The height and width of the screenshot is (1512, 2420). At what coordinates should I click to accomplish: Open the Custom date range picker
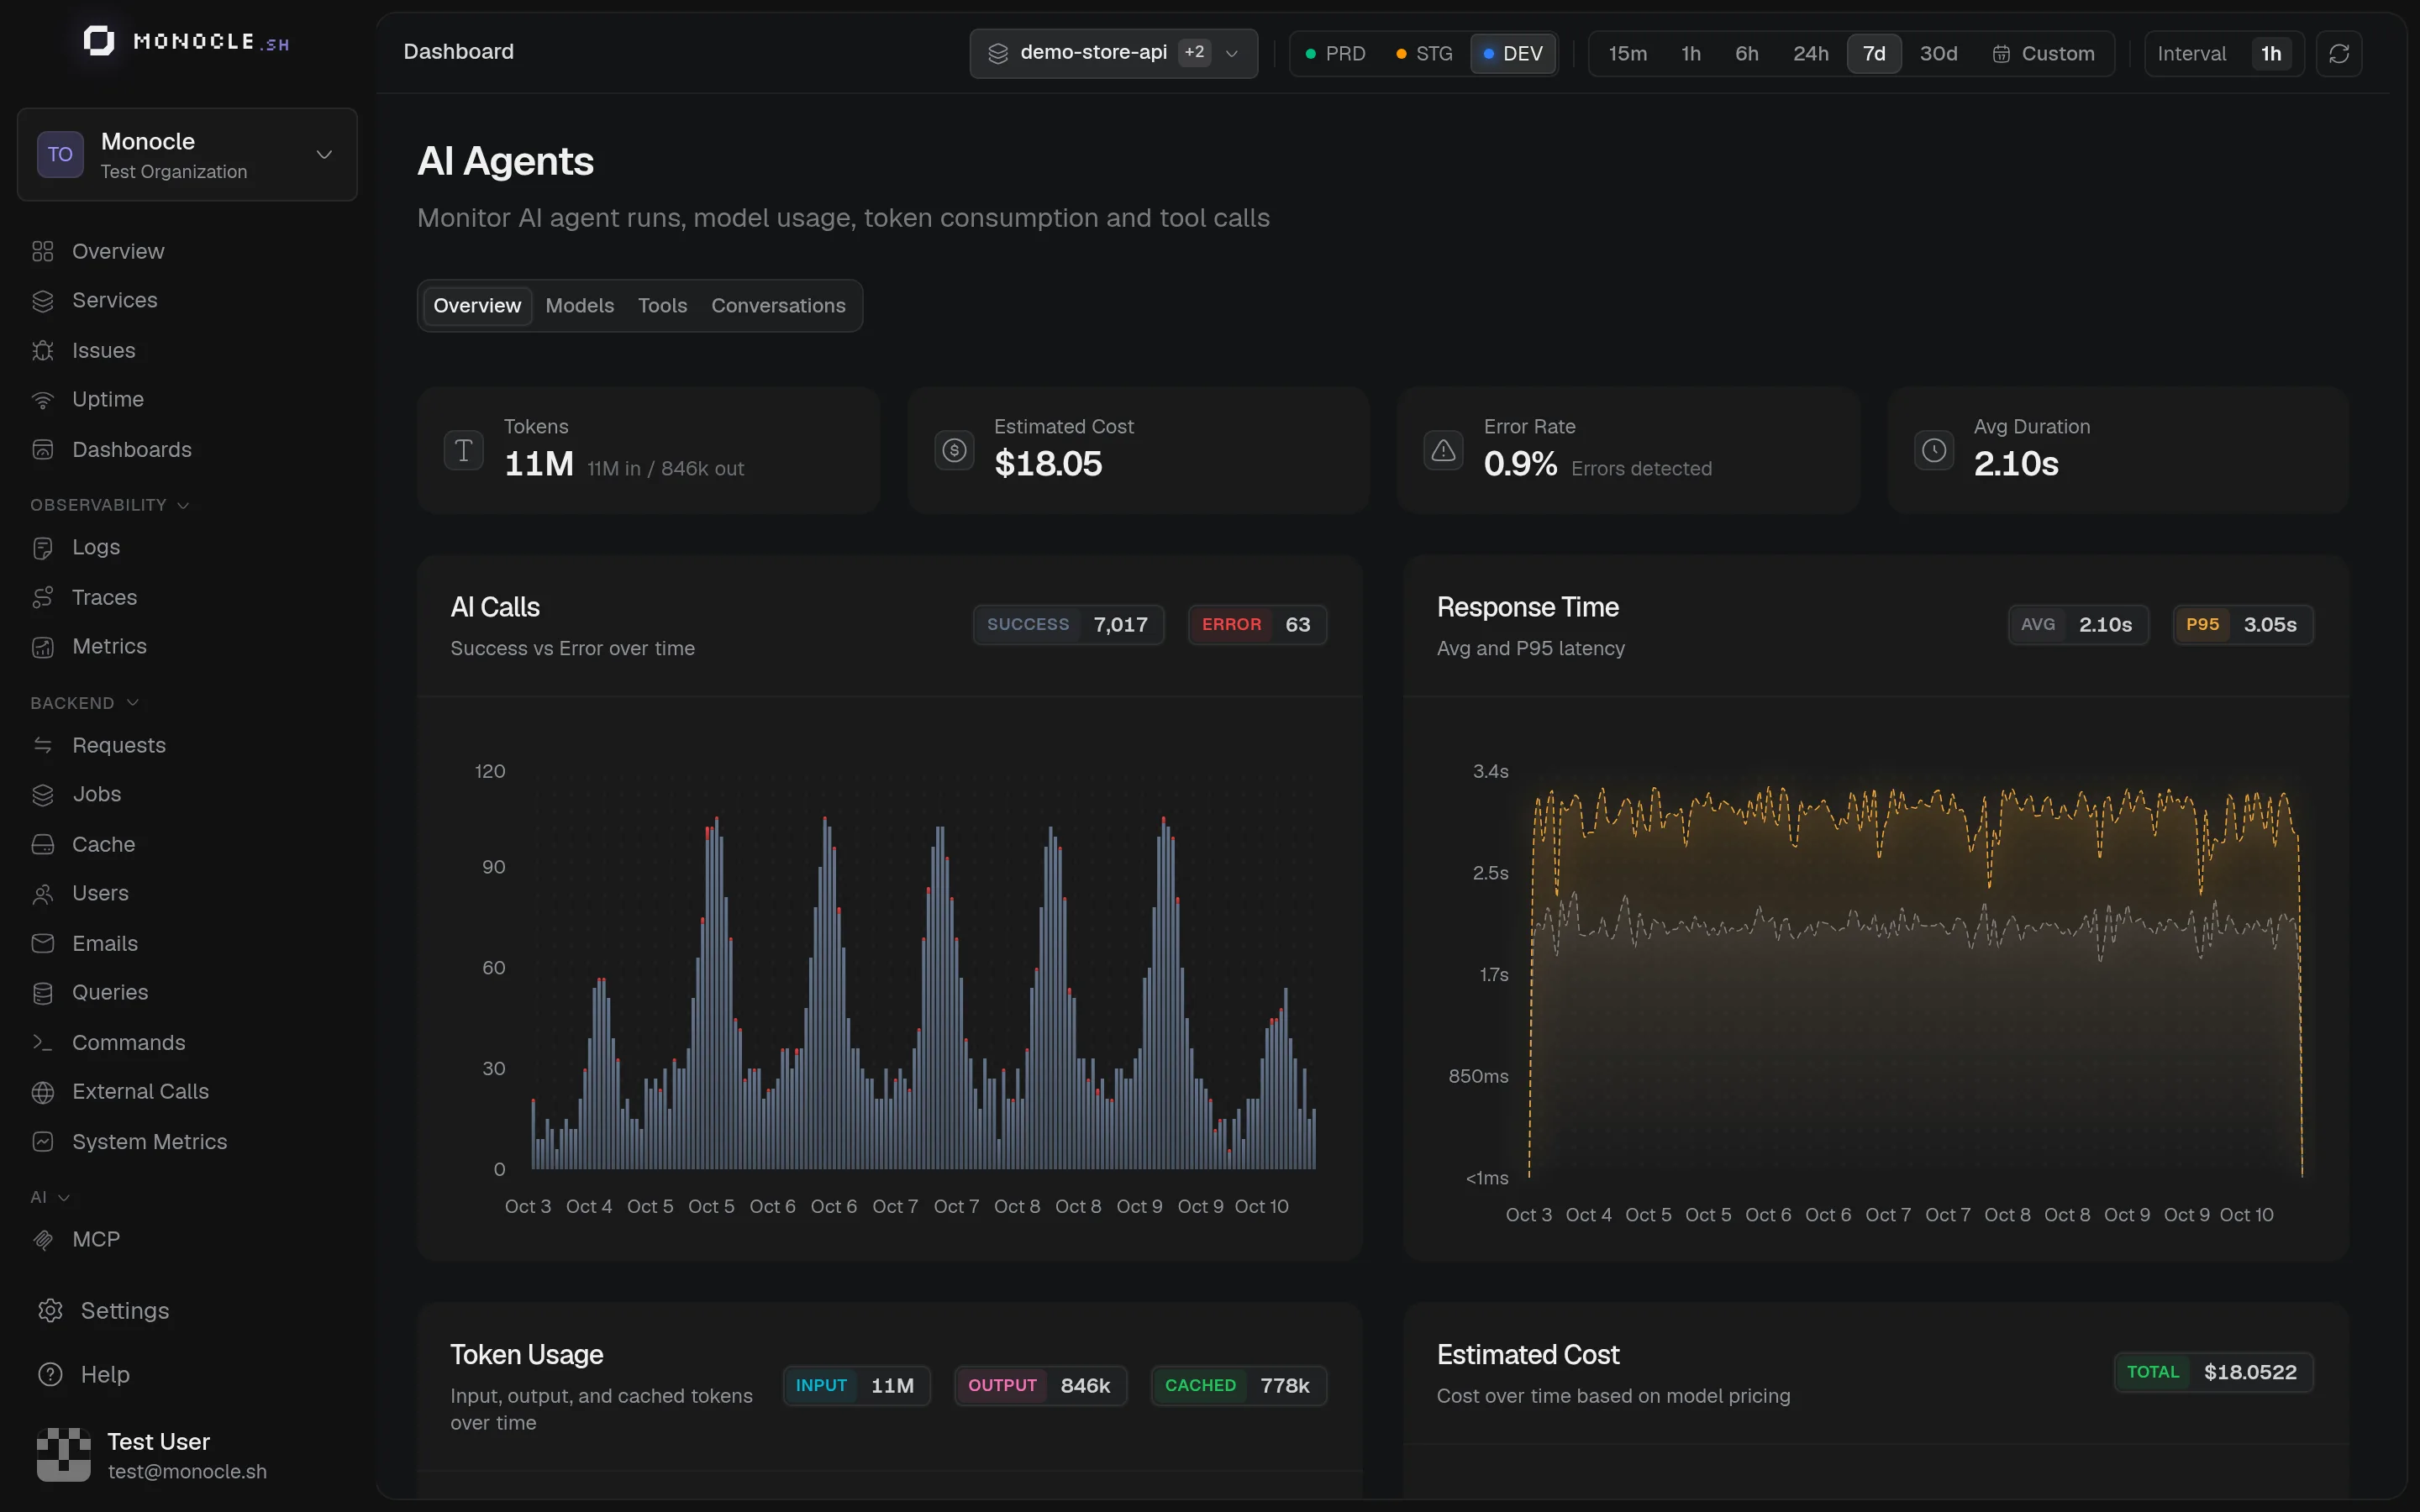2043,53
